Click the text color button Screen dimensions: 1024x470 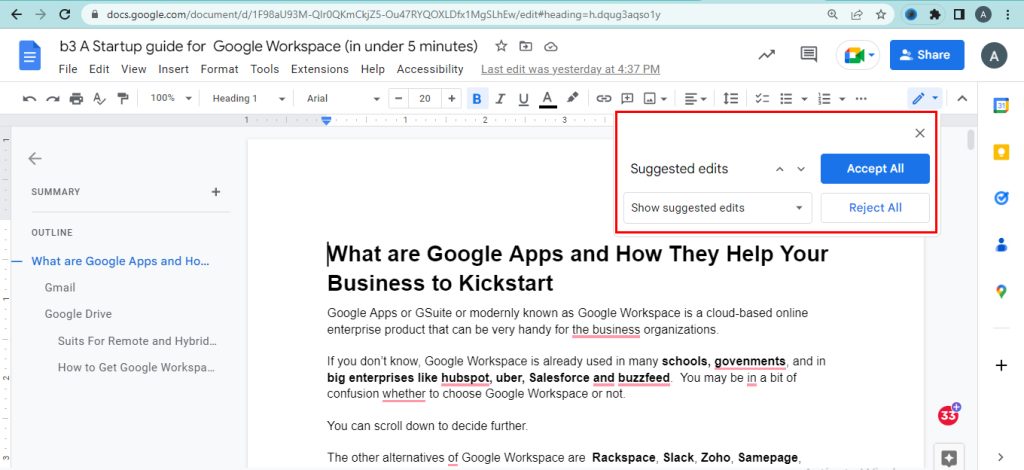[547, 99]
